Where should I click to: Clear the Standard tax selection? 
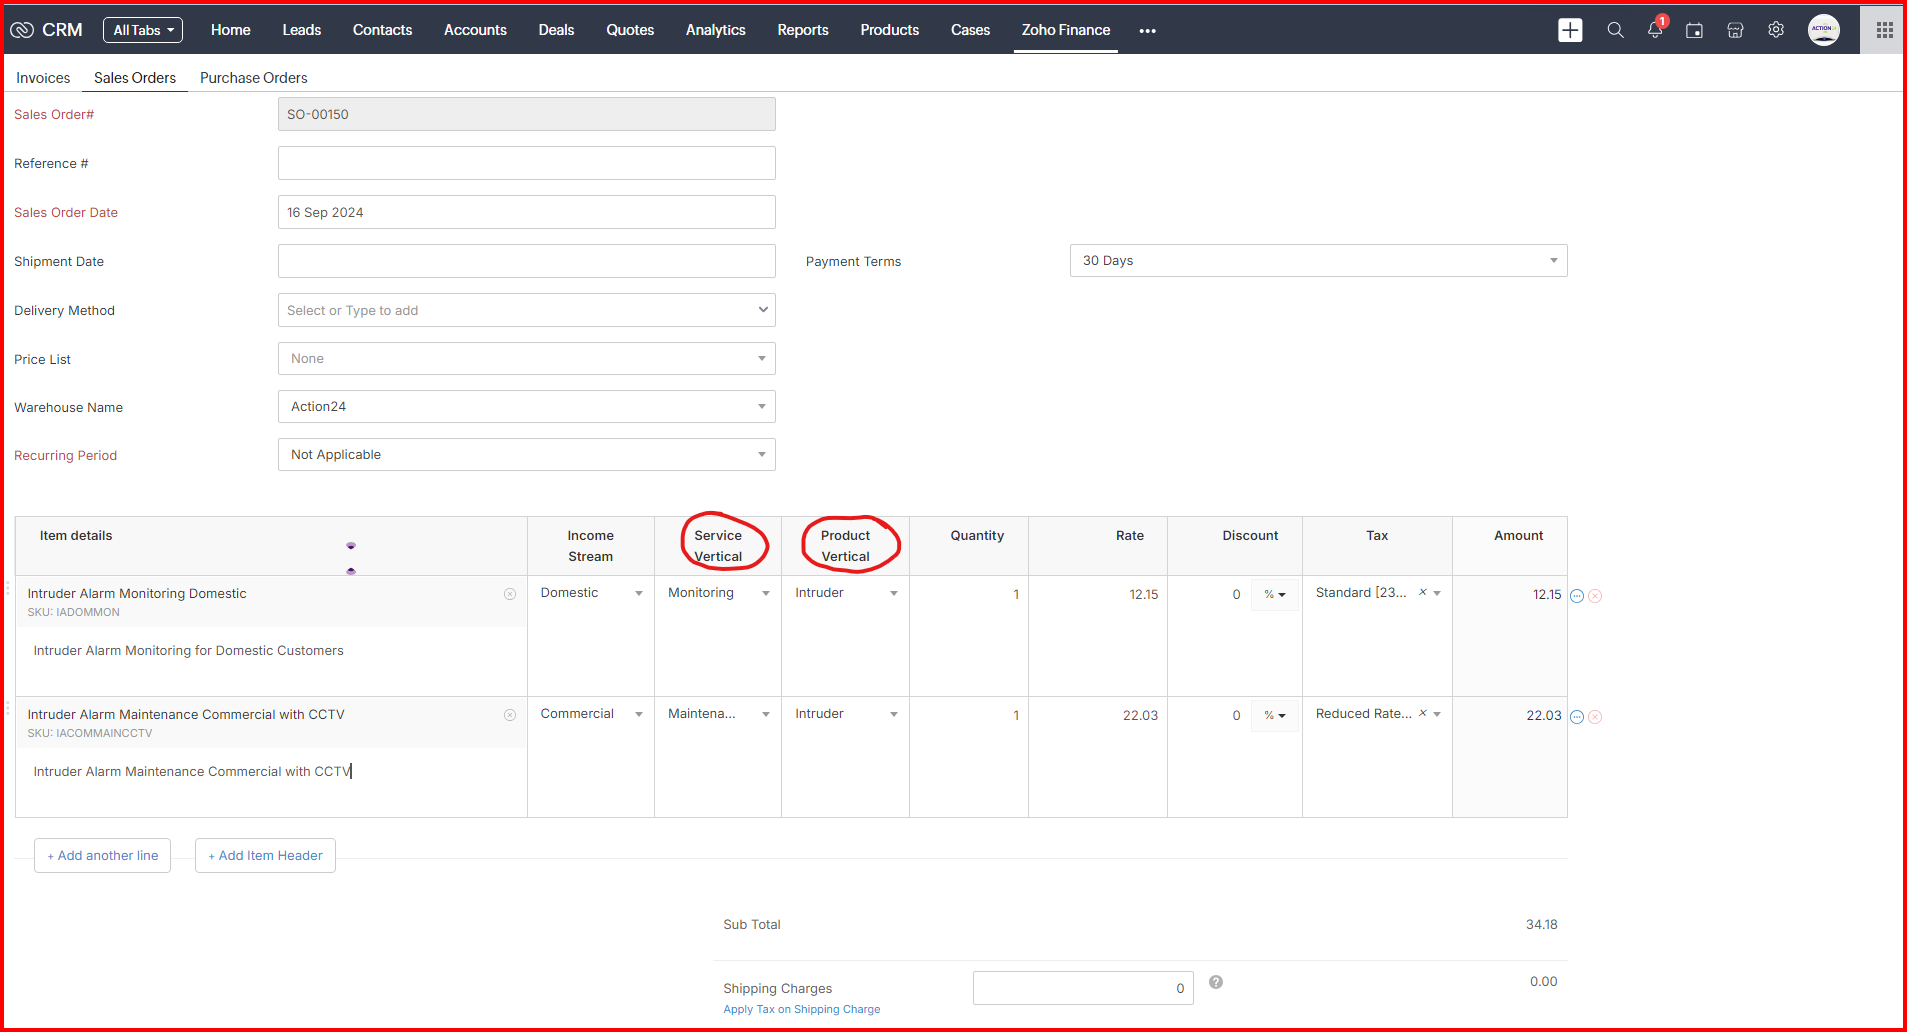(1422, 593)
